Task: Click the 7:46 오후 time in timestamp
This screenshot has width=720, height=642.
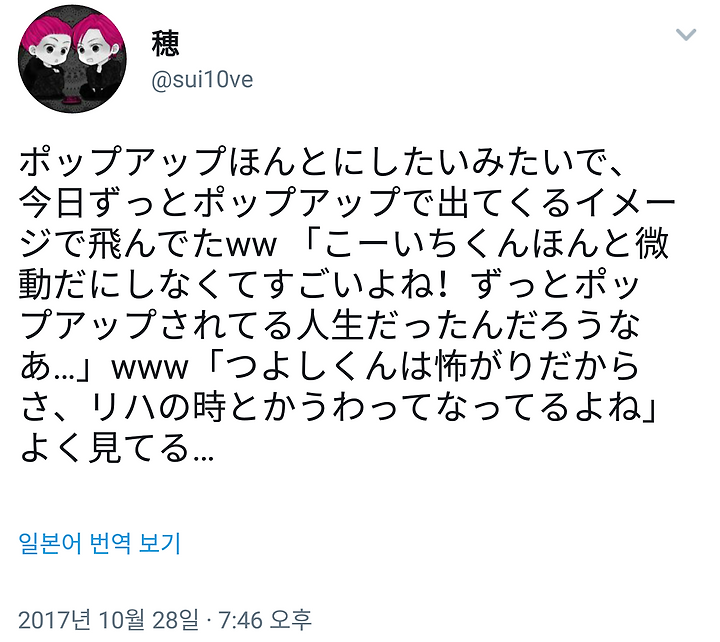Action: [x=265, y=619]
